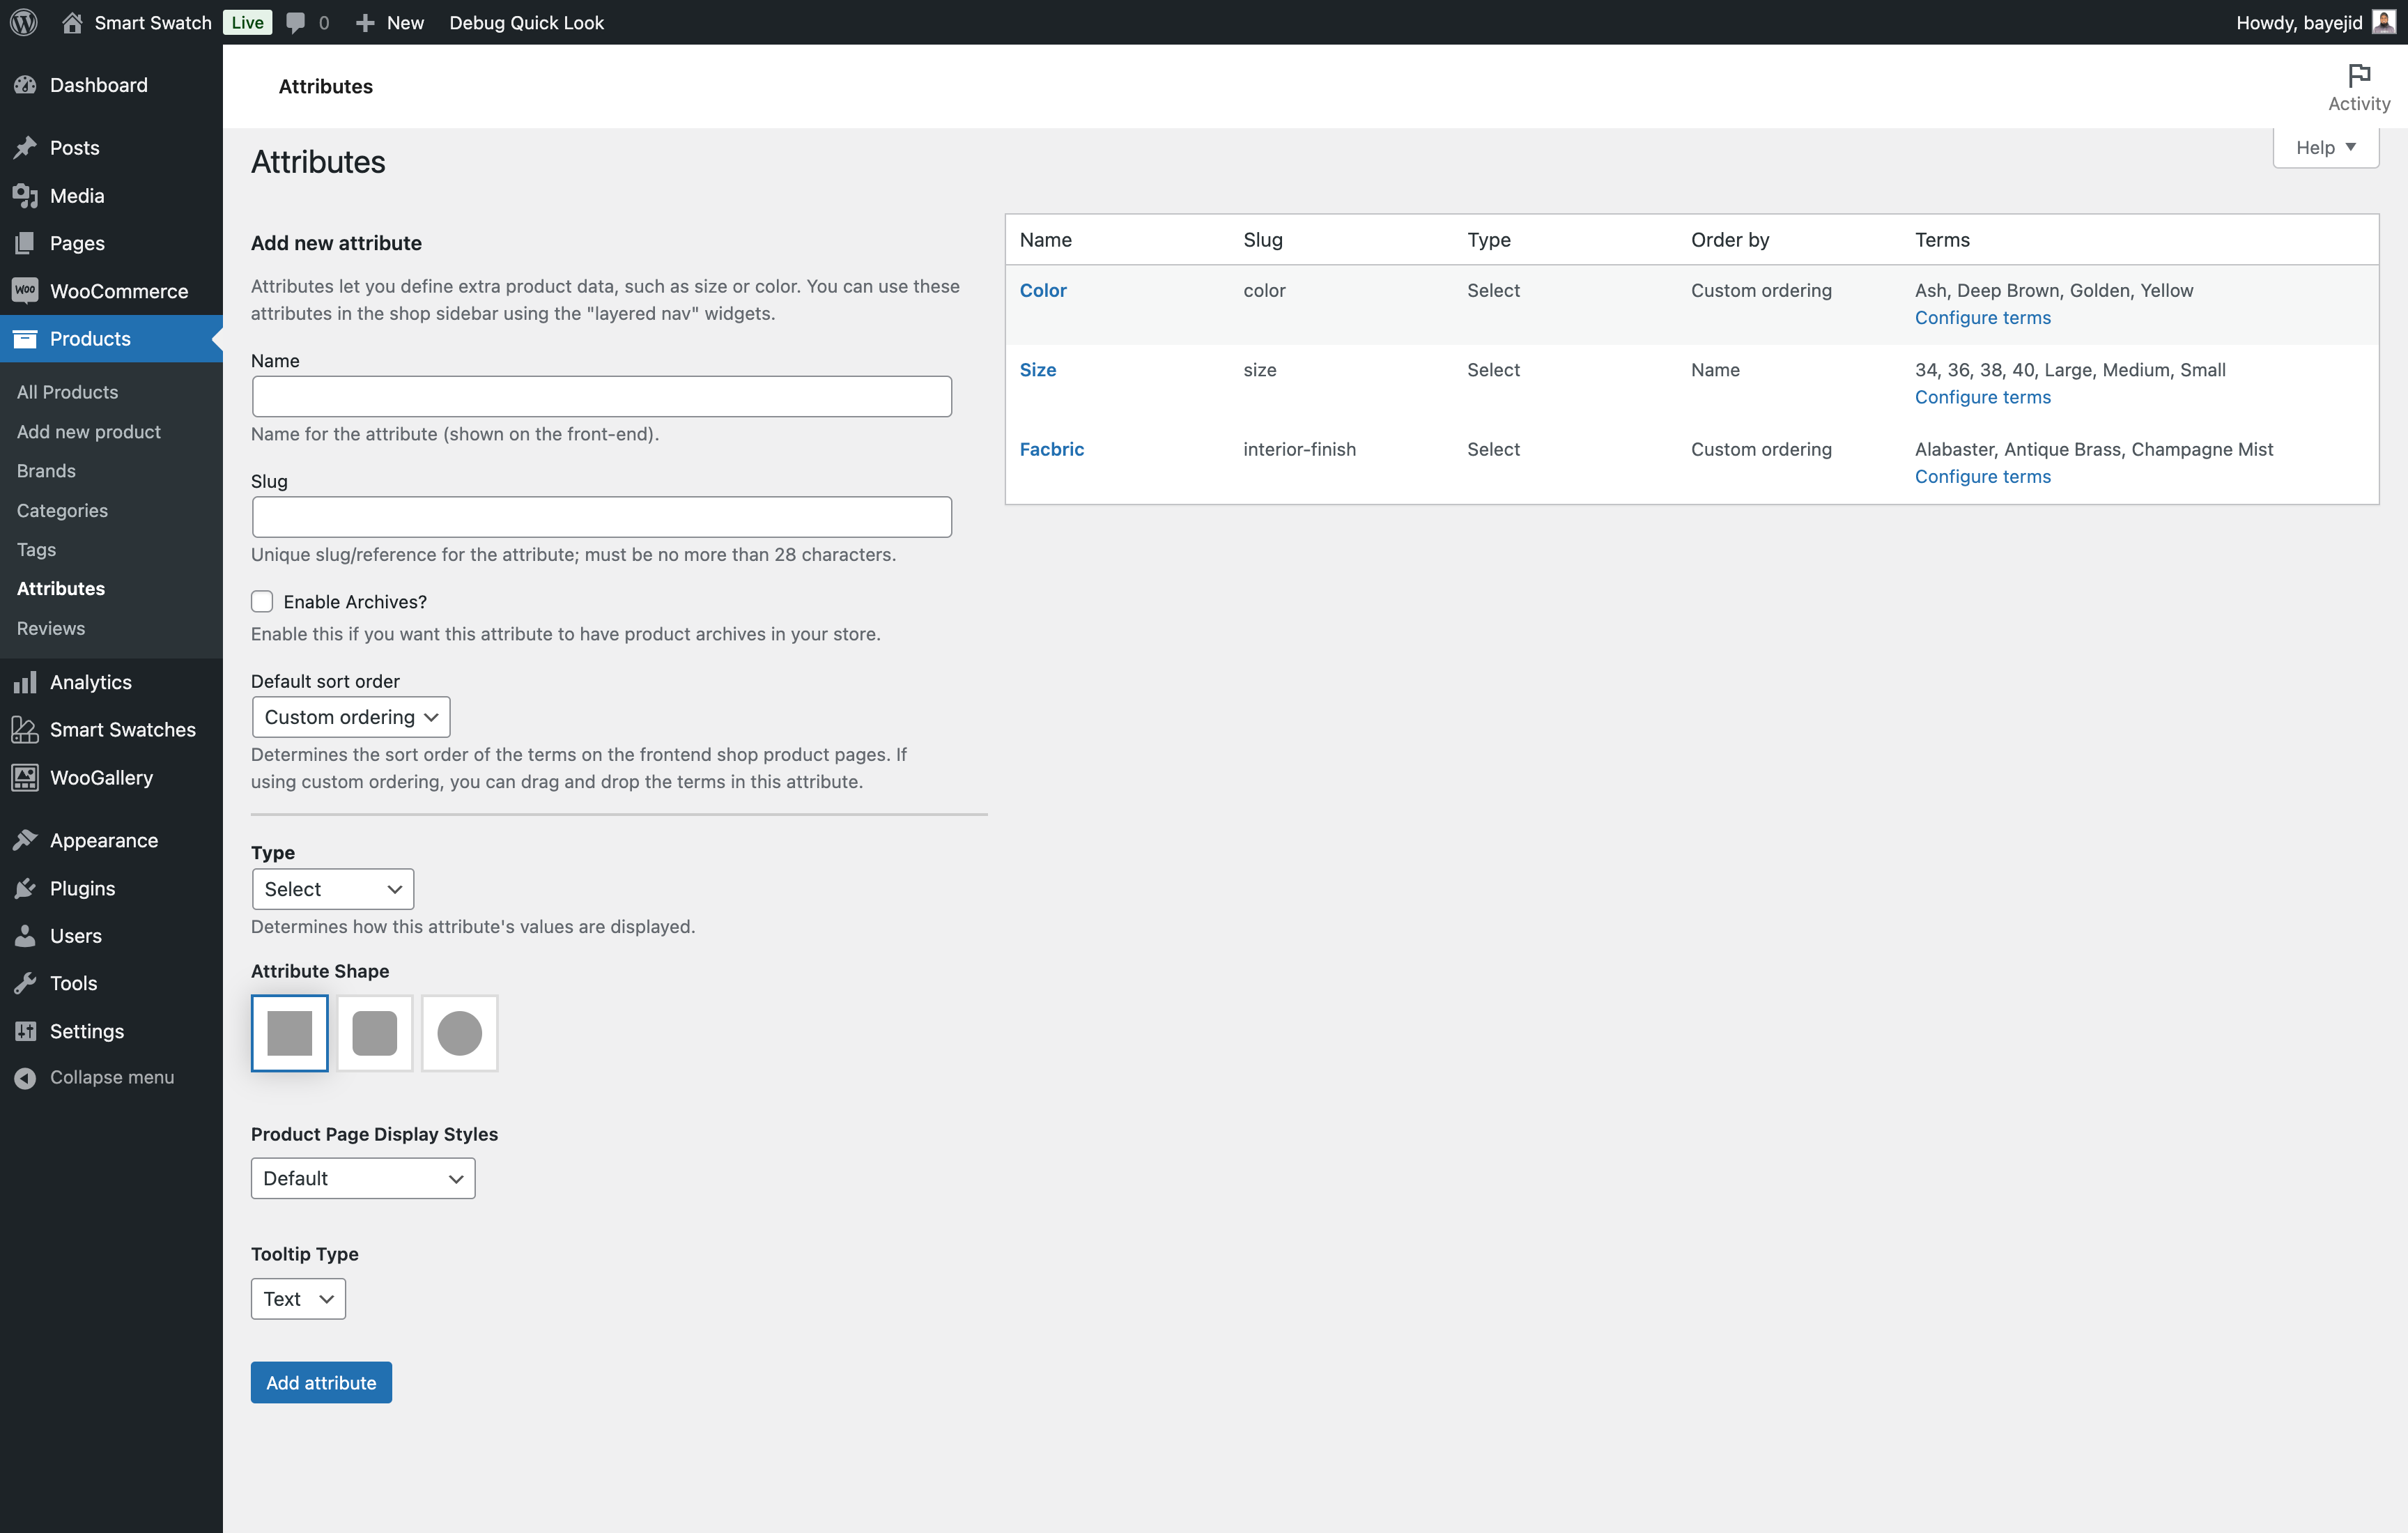Click the WooGallery icon

coord(25,778)
